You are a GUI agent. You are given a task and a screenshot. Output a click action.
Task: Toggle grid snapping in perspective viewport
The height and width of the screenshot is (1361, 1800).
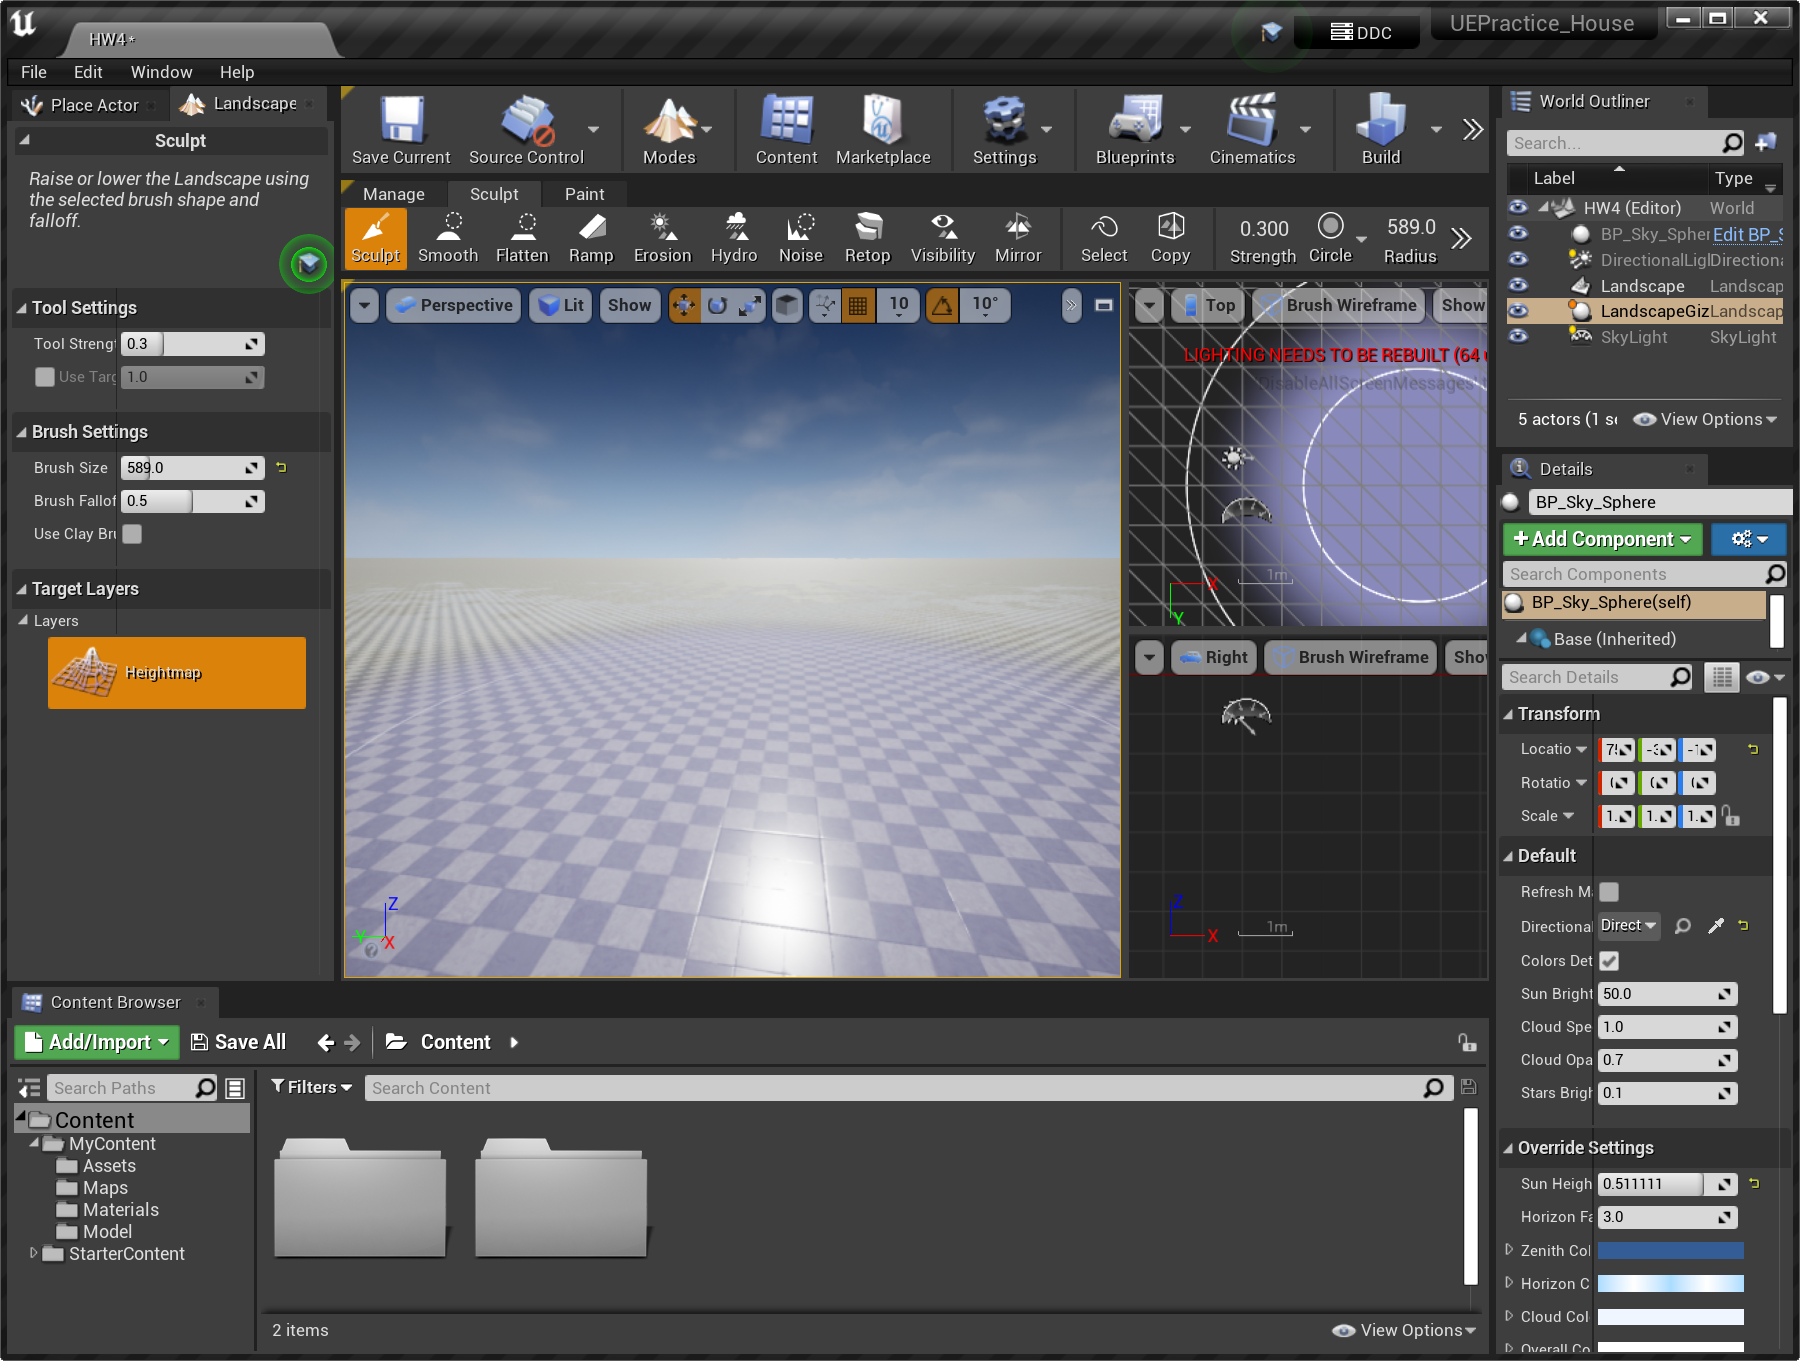(x=858, y=305)
